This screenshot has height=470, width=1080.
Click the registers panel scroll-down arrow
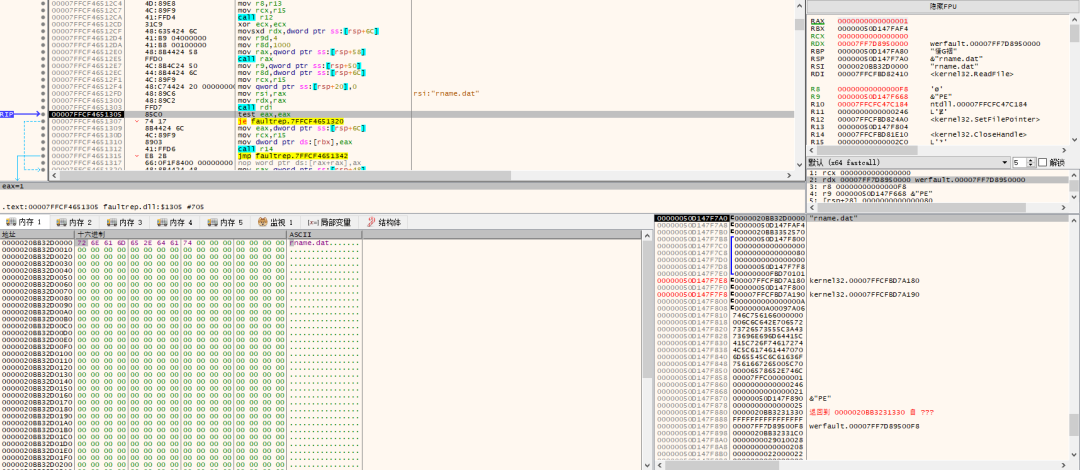point(1074,140)
